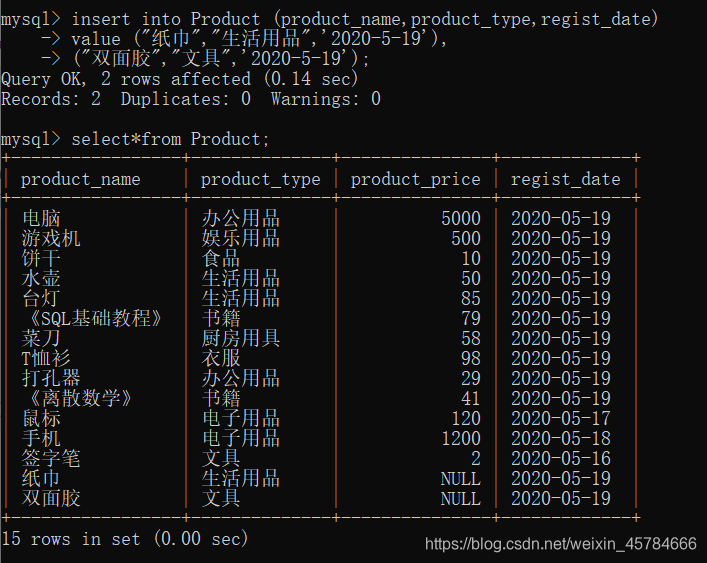Click the price value 1200 for 手机

[x=461, y=438]
